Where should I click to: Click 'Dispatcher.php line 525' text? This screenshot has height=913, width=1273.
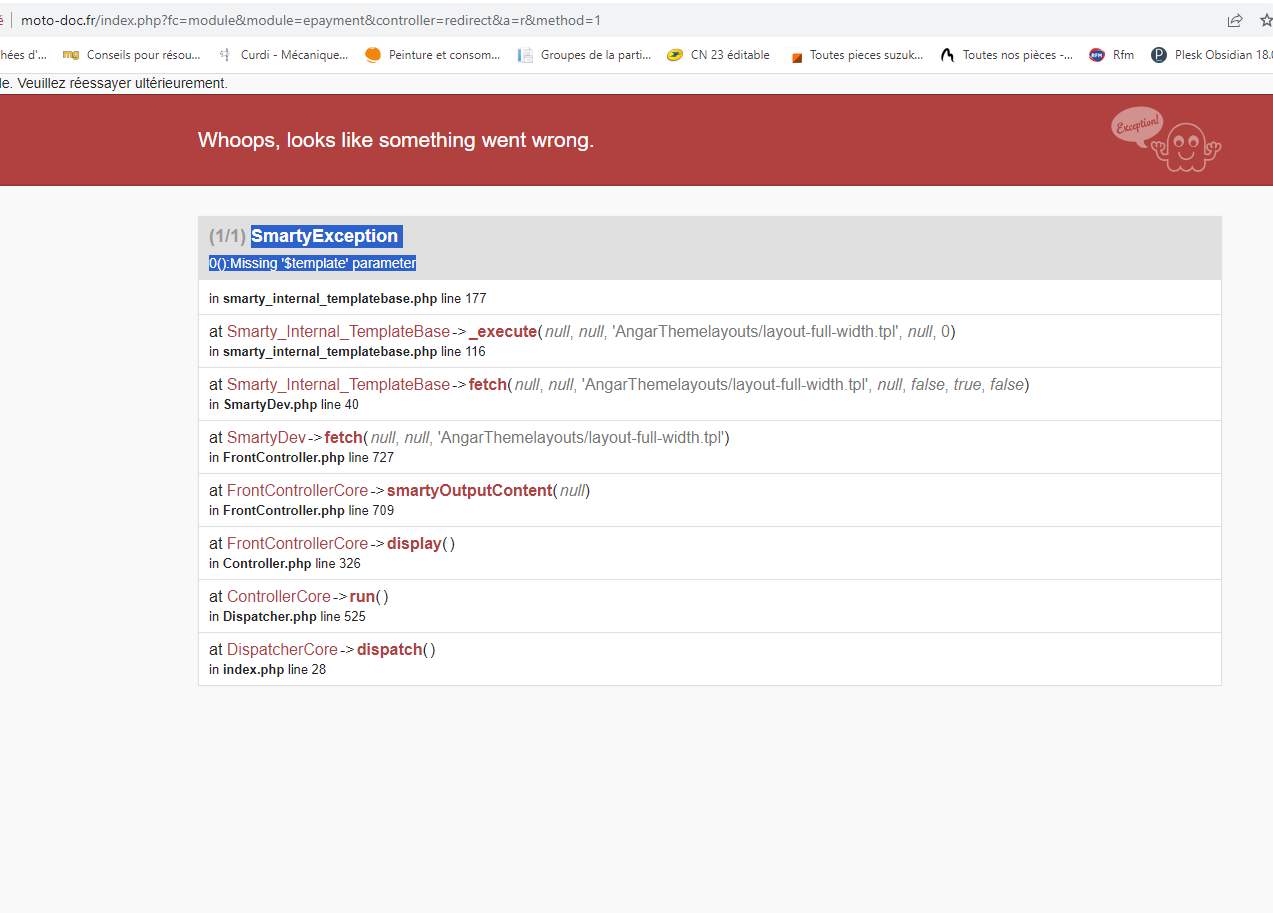click(294, 616)
